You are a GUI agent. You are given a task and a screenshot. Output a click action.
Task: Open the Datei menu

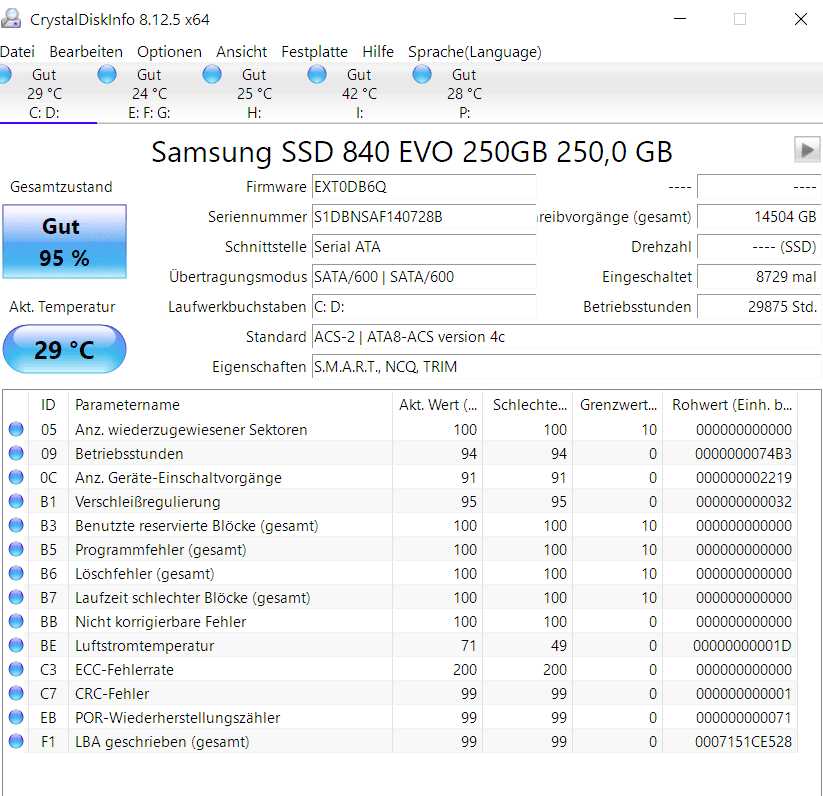[x=17, y=52]
